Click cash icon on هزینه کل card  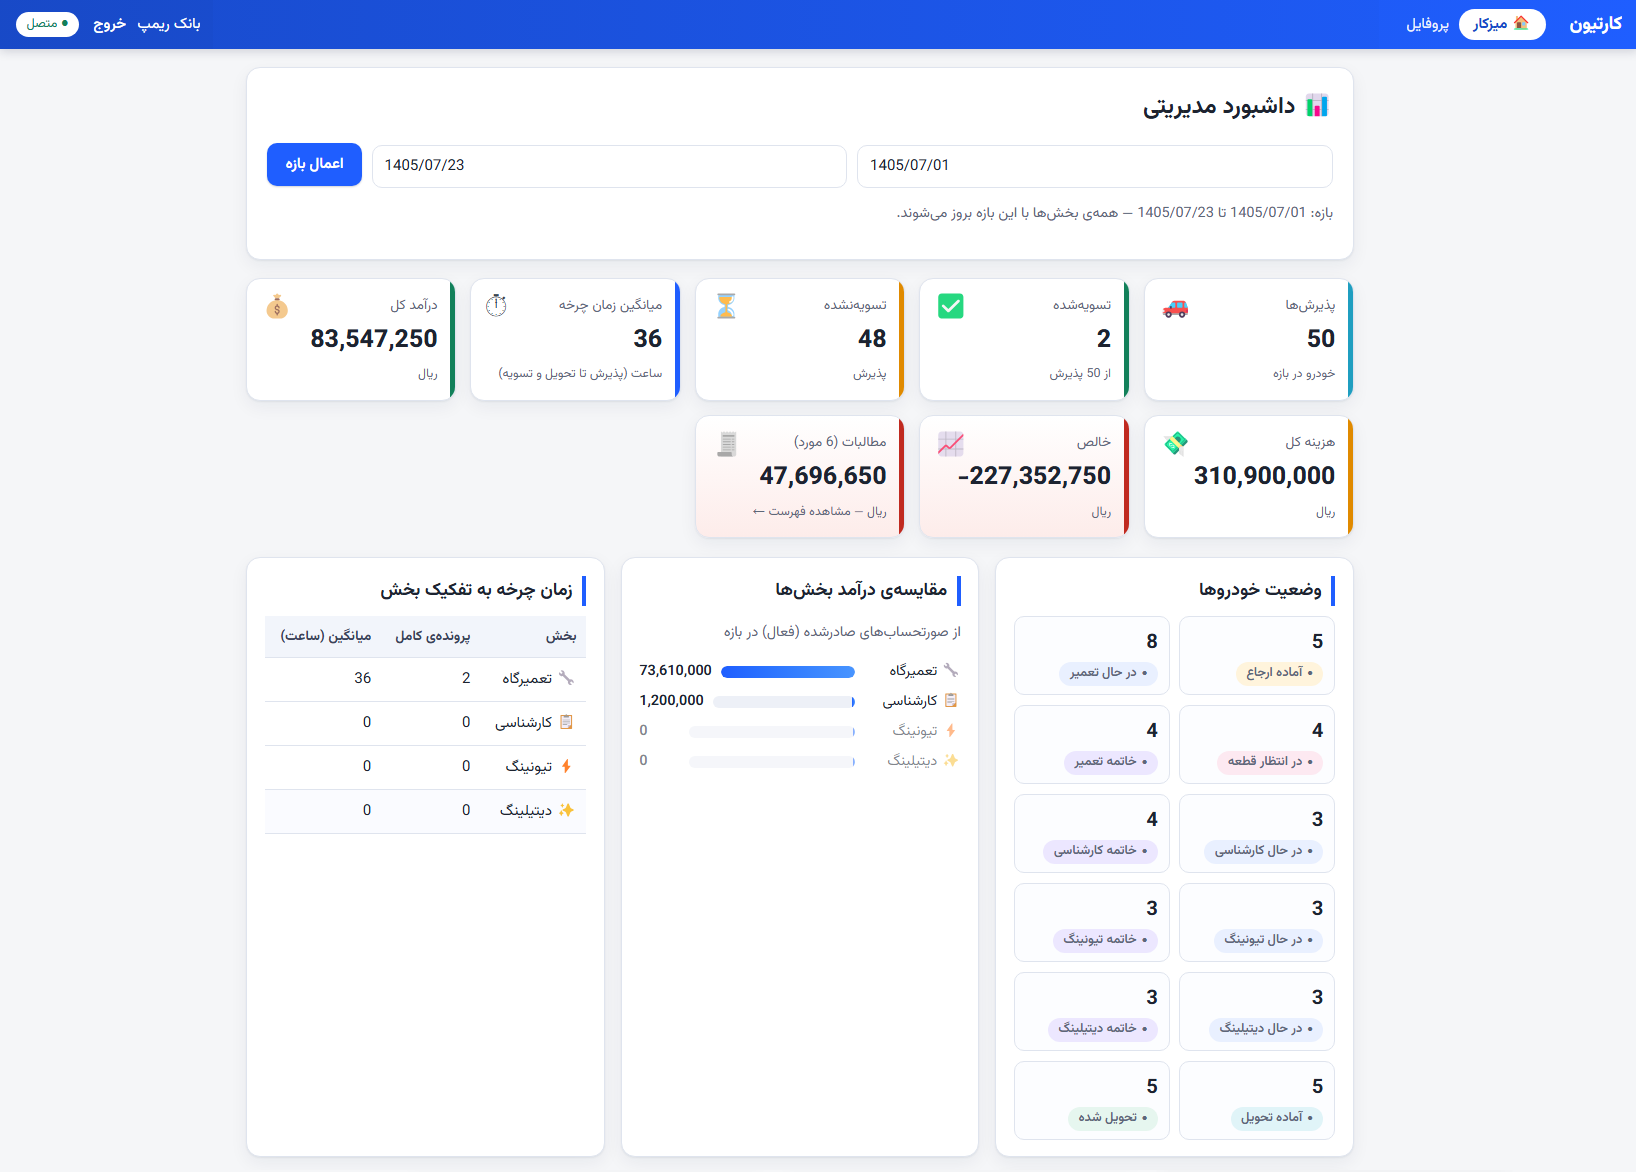pos(1176,442)
